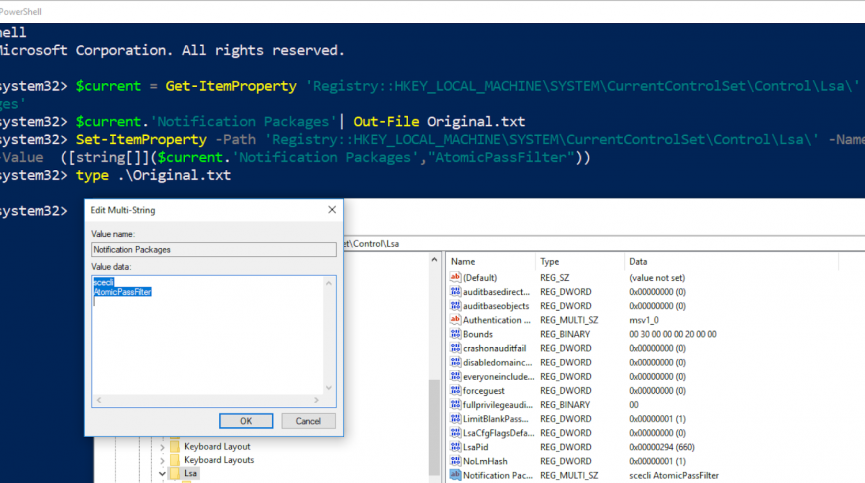Click the Value name field
865x483 pixels.
(x=213, y=250)
